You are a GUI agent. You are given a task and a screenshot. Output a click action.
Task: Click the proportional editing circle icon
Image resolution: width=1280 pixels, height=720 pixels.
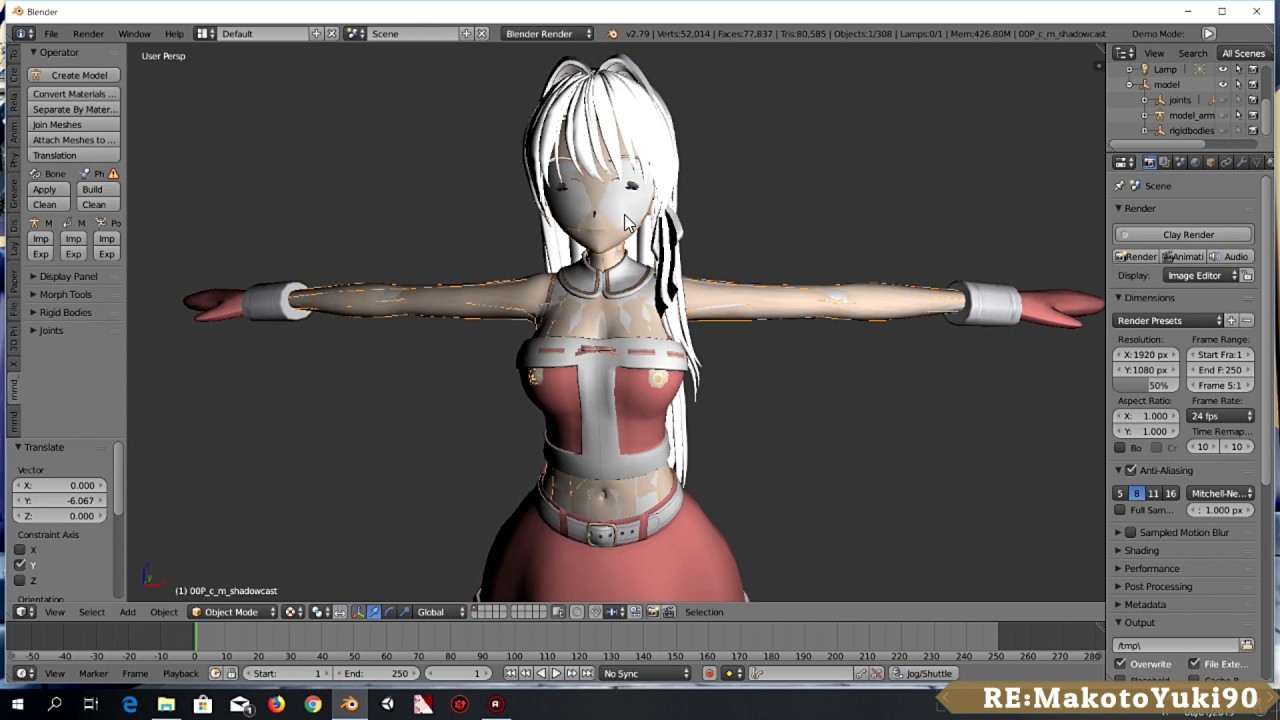click(x=577, y=612)
